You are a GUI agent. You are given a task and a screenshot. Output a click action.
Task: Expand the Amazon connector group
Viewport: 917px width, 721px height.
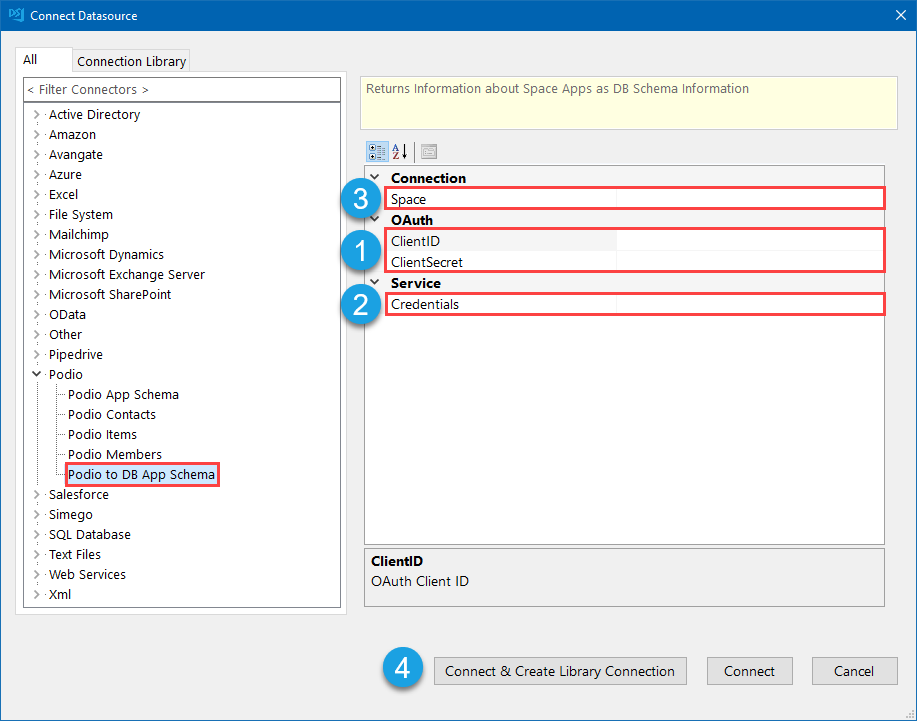(x=37, y=134)
